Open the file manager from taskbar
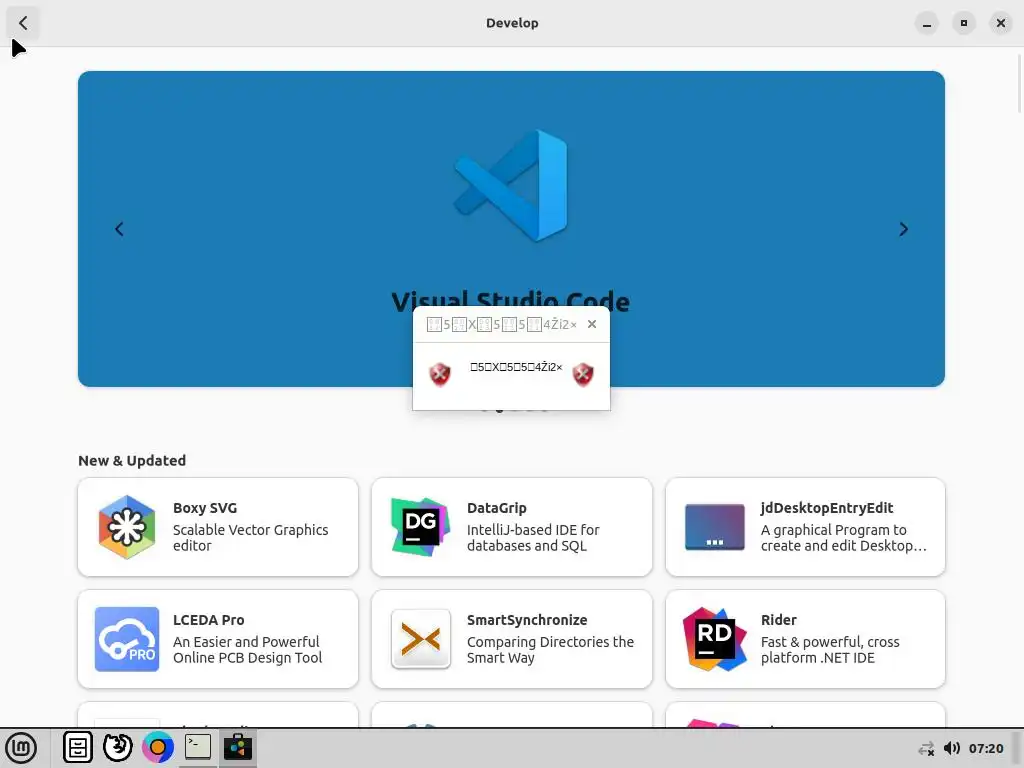 click(78, 748)
